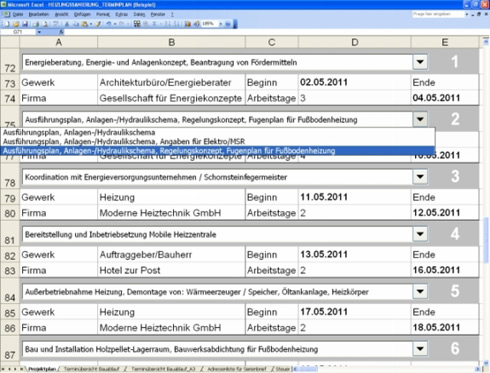This screenshot has width=490, height=373.
Task: Switch to the Terminübersicht Bauablauf_A3 sheet tab
Action: pos(163,369)
